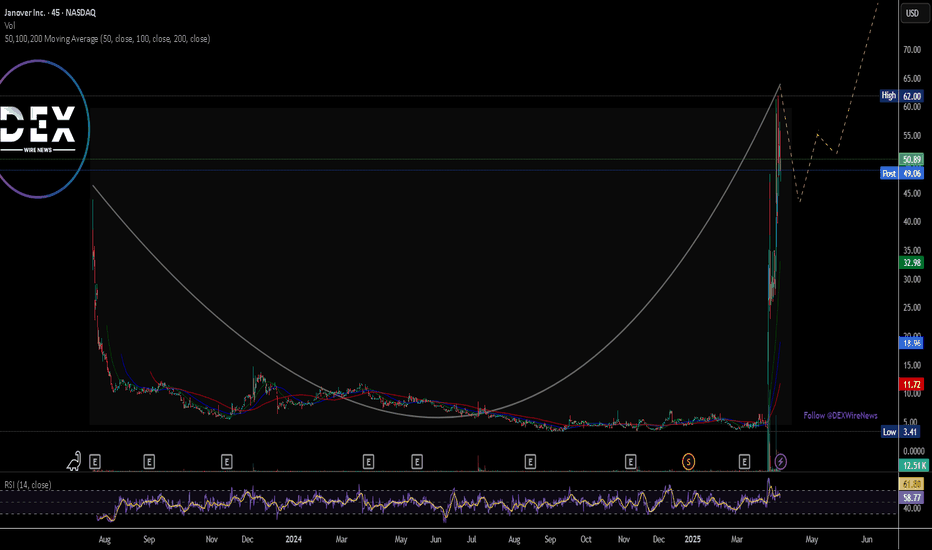Click the High 62.00 price label
Screen dimensions: 932x550
(x=901, y=96)
